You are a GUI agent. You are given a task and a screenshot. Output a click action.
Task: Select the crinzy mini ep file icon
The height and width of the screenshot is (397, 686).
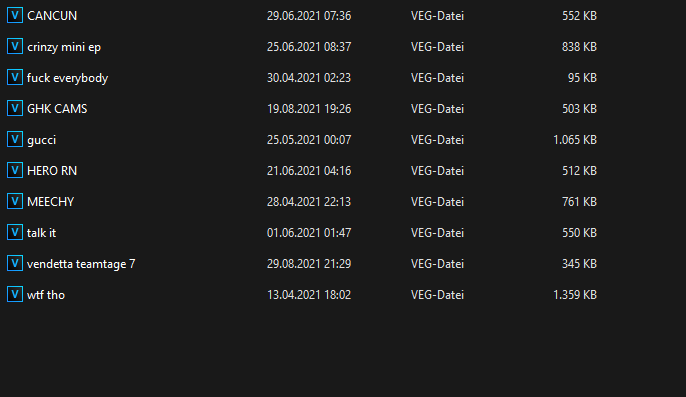[x=14, y=46]
